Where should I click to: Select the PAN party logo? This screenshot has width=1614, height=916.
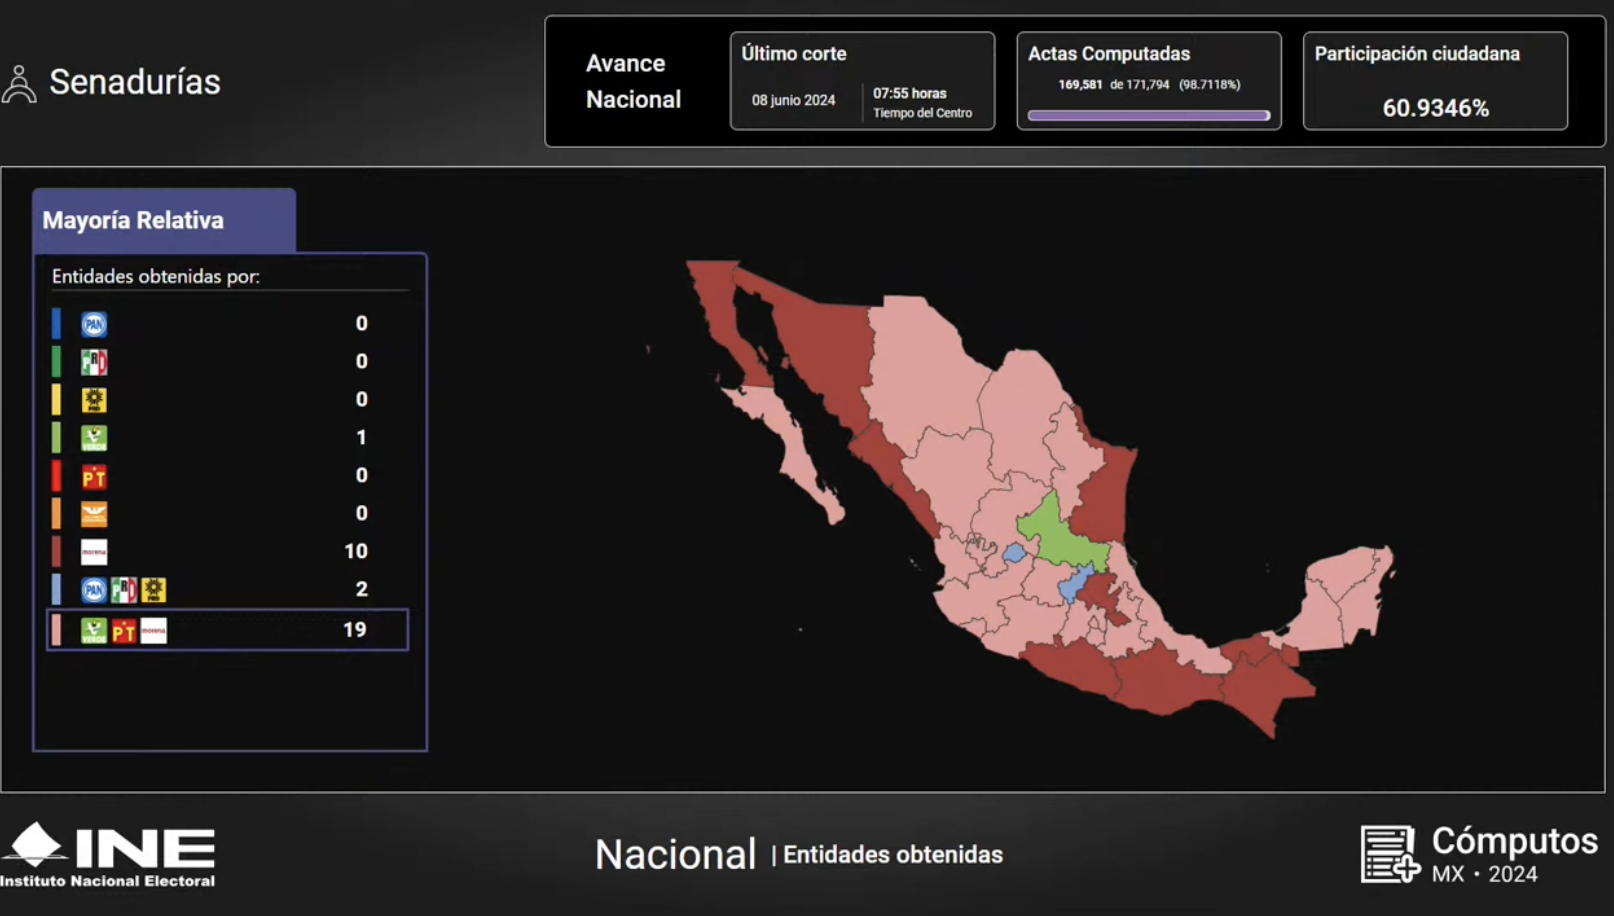pyautogui.click(x=92, y=323)
